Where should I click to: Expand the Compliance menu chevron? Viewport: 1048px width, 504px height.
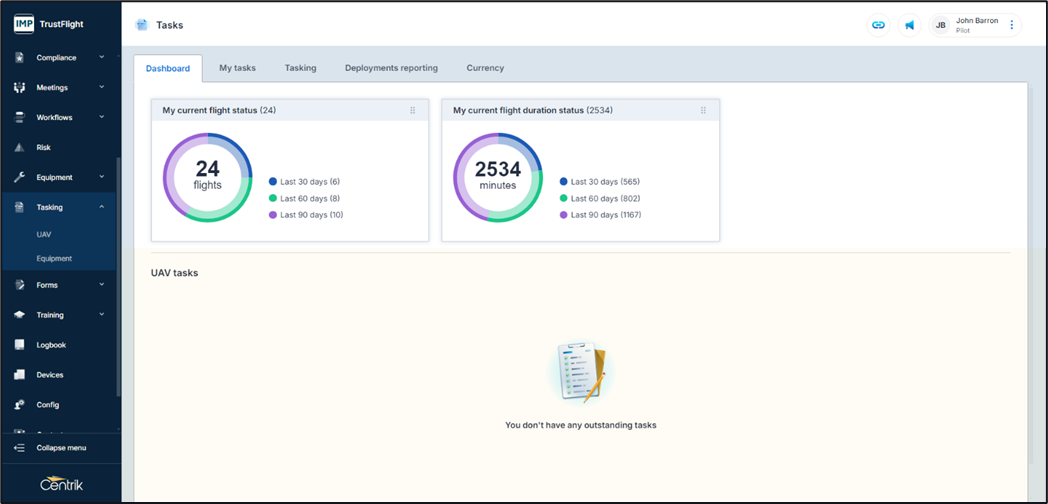click(x=102, y=57)
